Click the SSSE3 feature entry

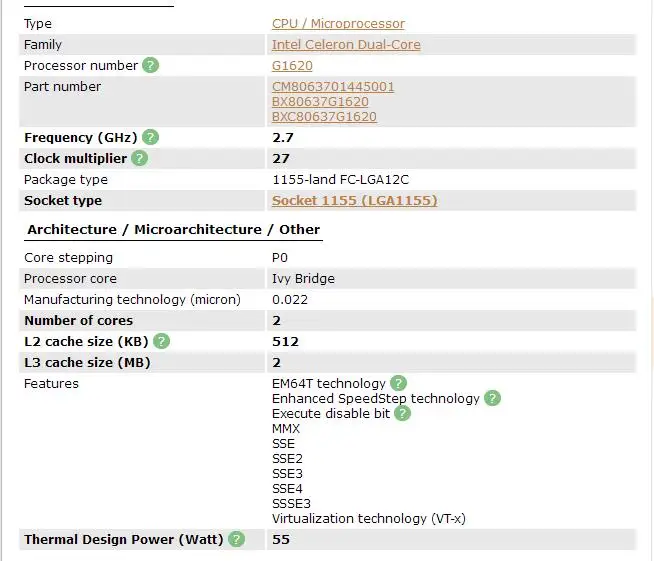point(291,503)
